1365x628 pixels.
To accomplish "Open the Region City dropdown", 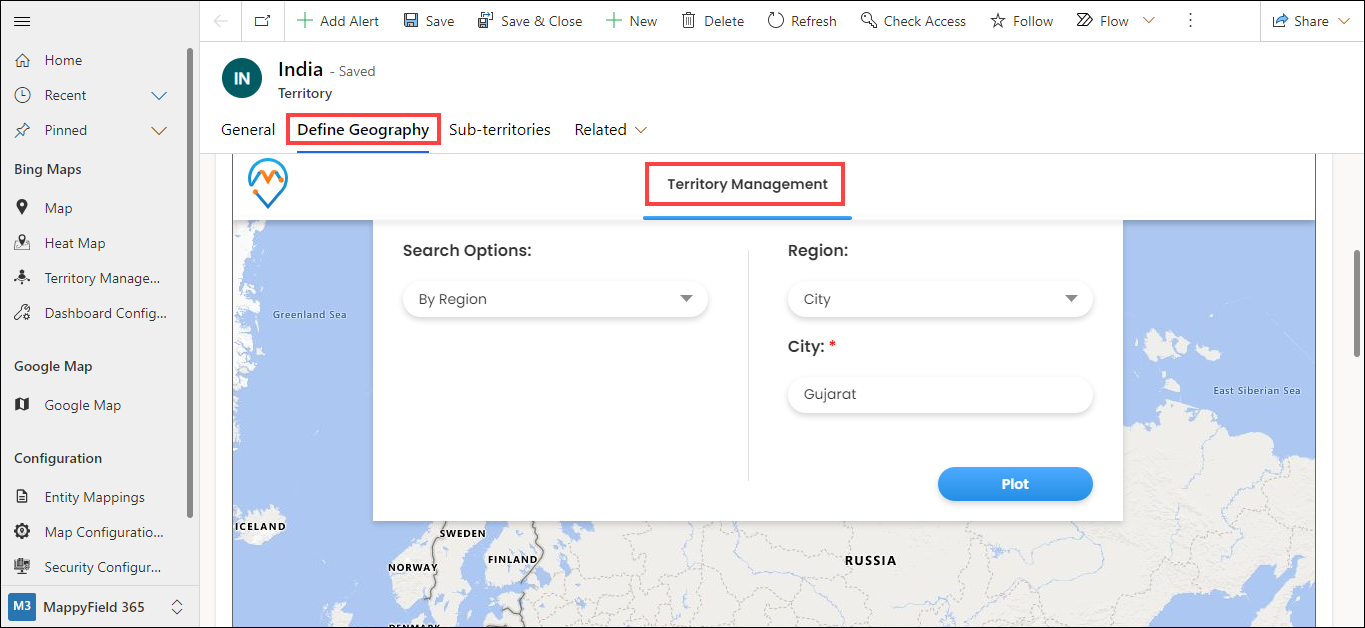I will click(x=940, y=299).
